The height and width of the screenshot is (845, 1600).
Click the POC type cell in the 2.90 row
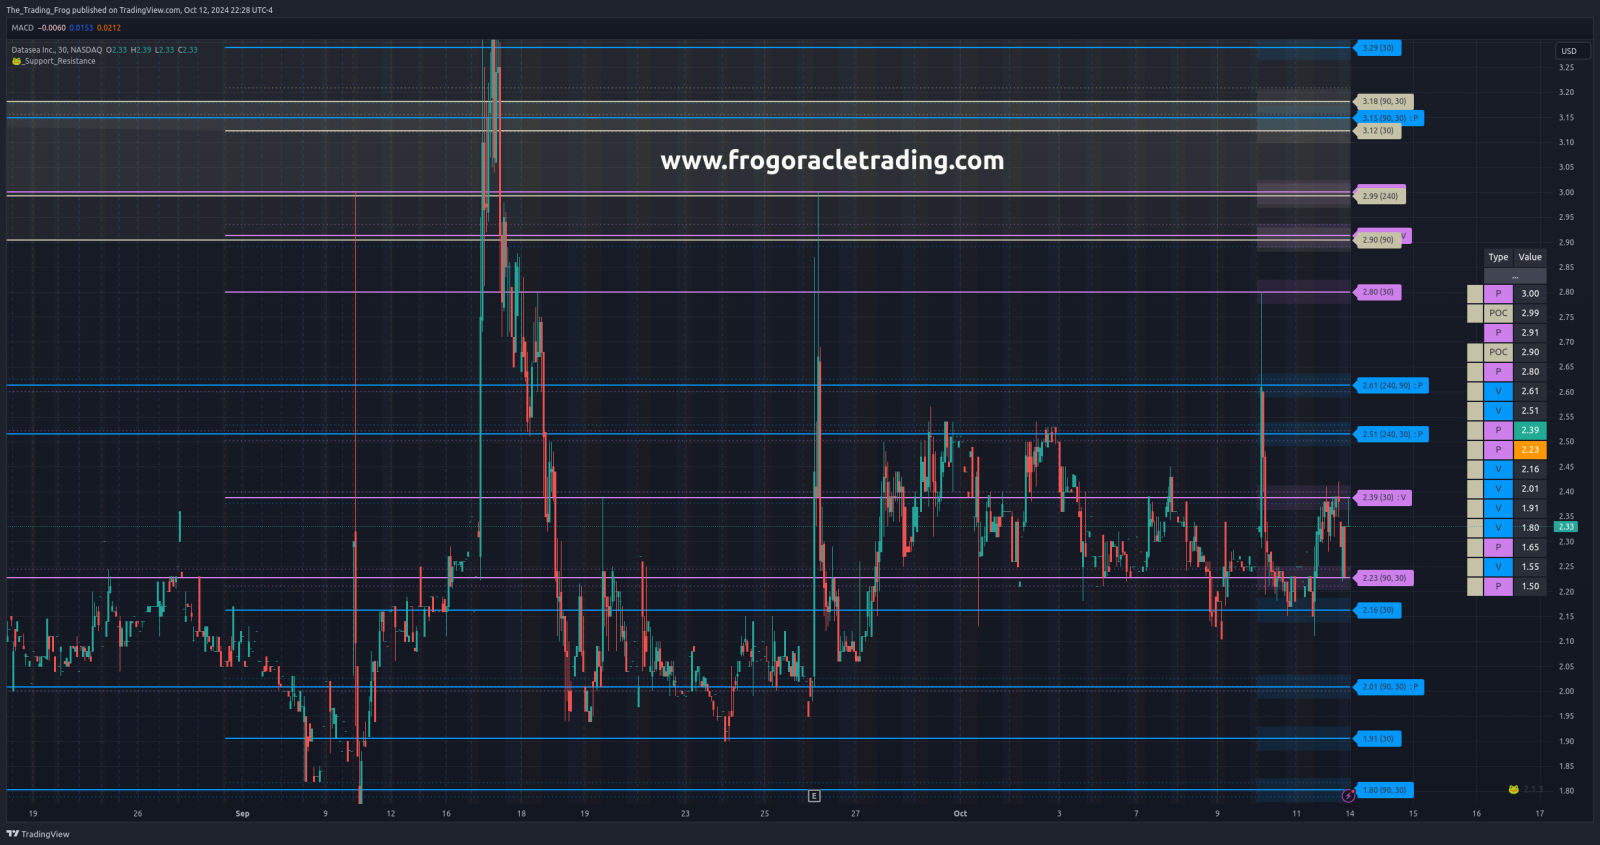click(x=1498, y=352)
